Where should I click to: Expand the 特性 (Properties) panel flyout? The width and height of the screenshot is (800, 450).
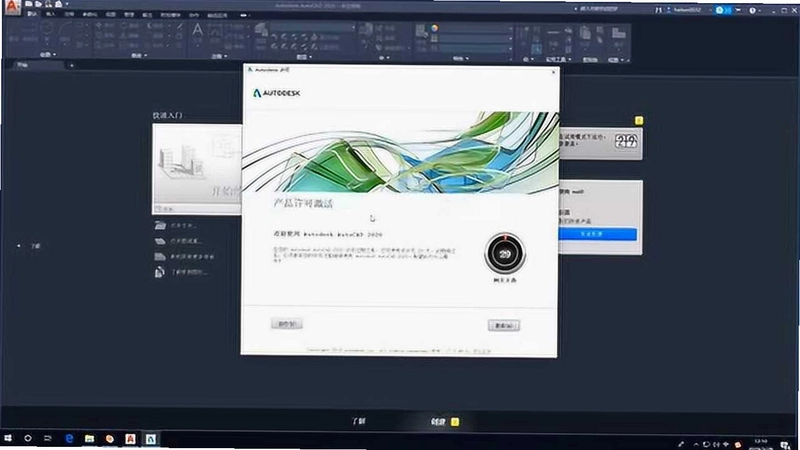point(461,58)
